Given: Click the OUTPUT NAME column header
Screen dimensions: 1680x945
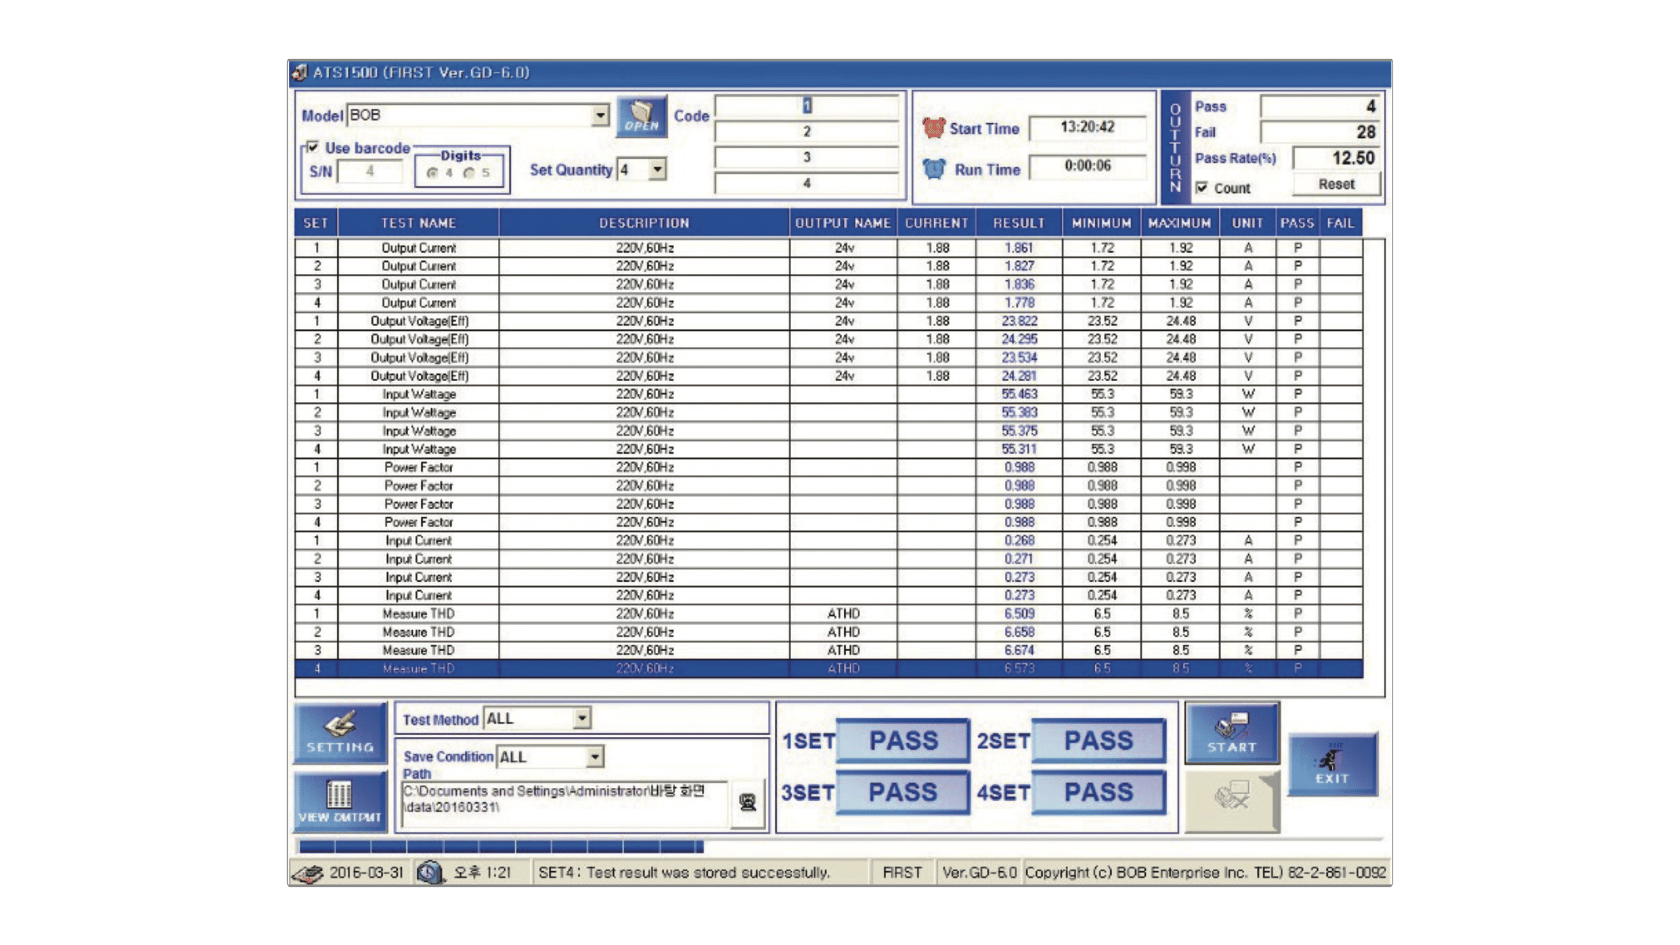Looking at the screenshot, I should 843,223.
